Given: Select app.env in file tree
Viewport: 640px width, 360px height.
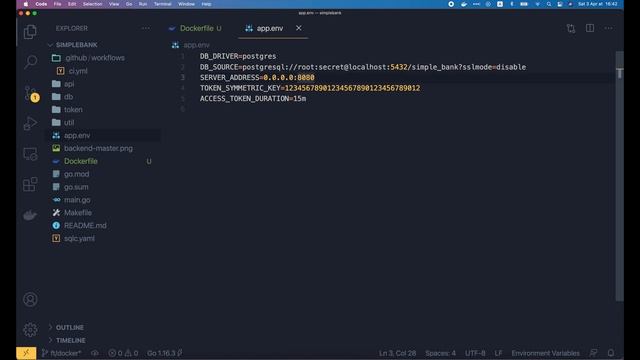Looking at the screenshot, I should [77, 136].
